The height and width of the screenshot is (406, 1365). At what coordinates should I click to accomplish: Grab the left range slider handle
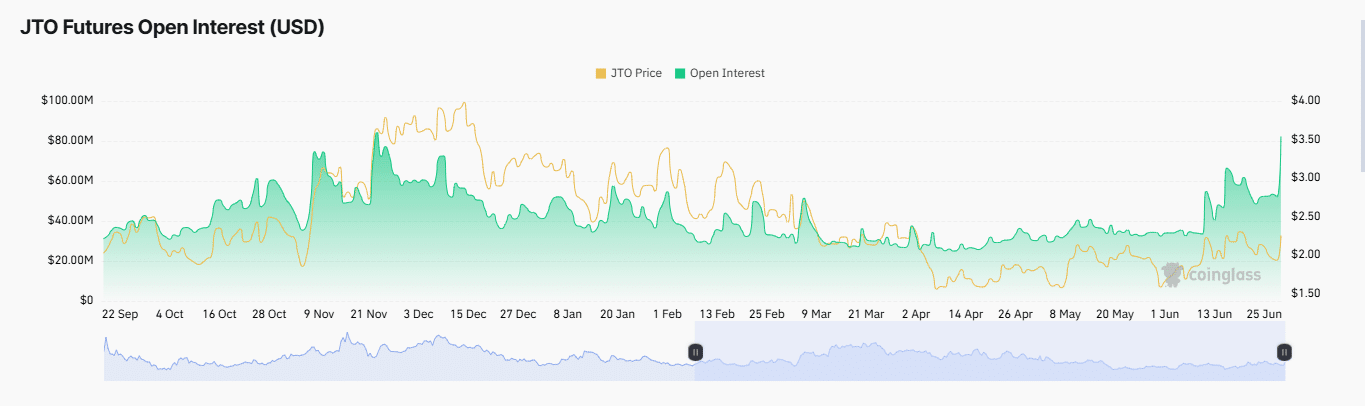tap(695, 352)
